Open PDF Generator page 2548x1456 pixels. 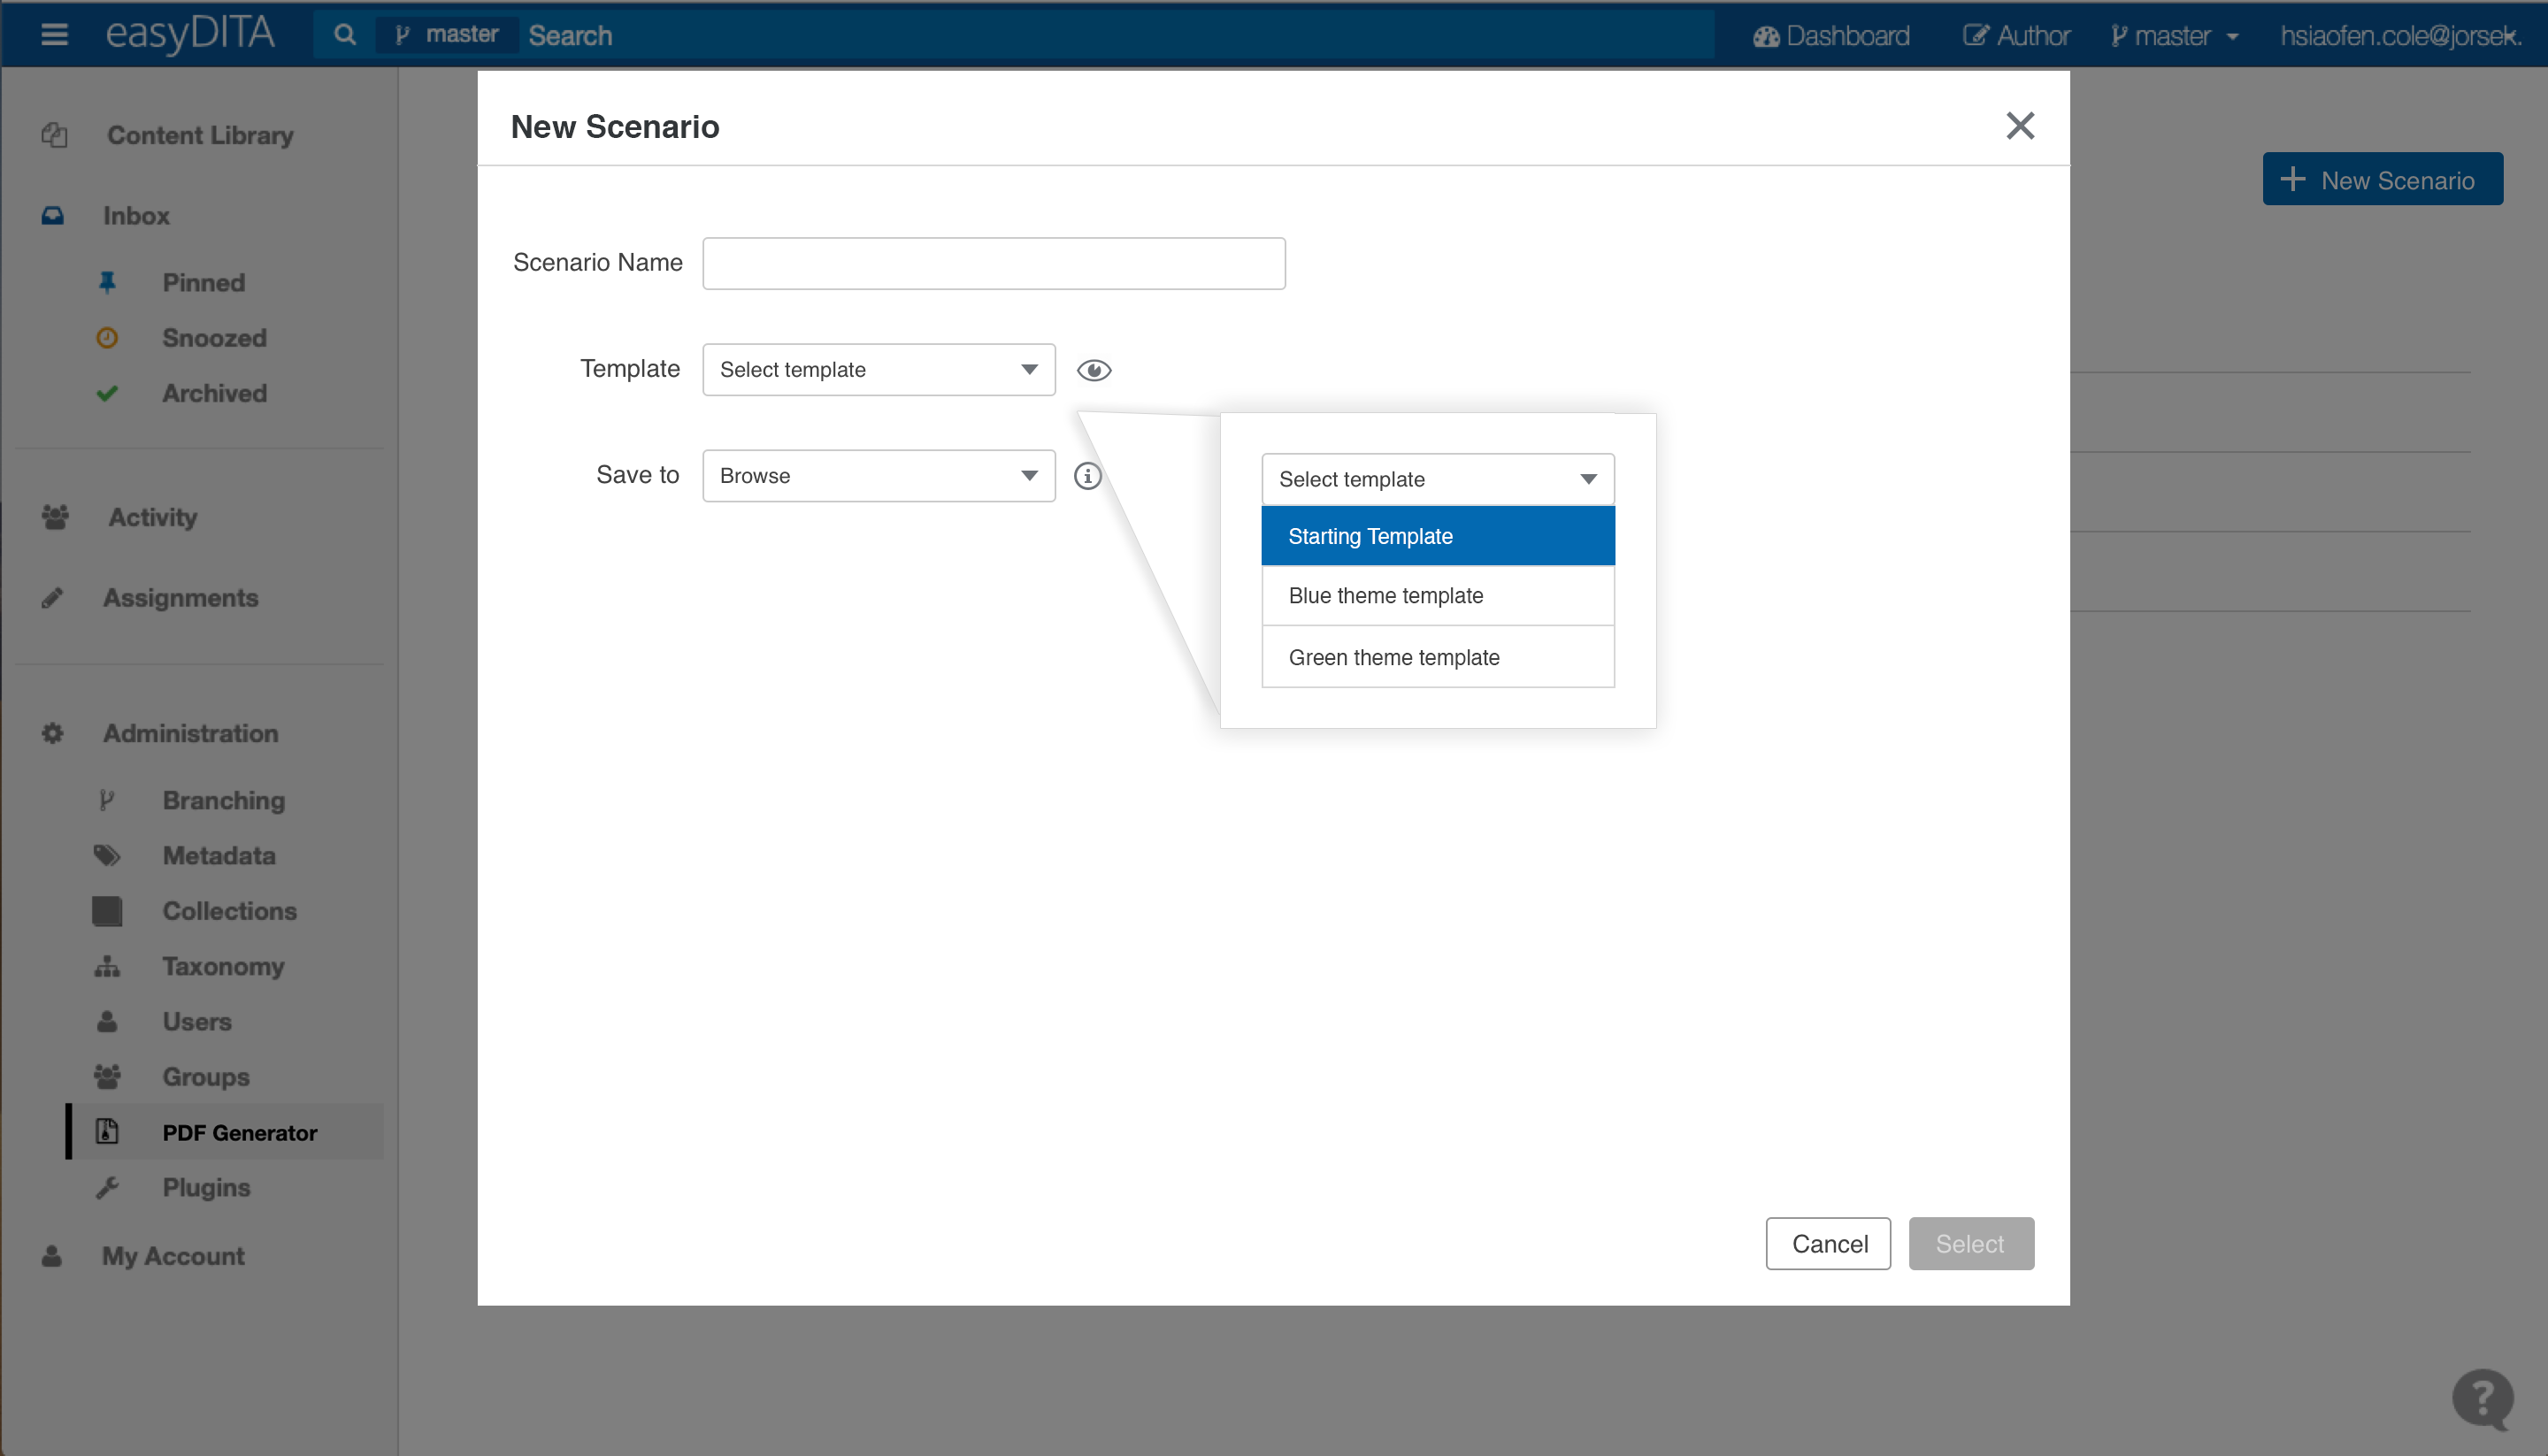[240, 1132]
